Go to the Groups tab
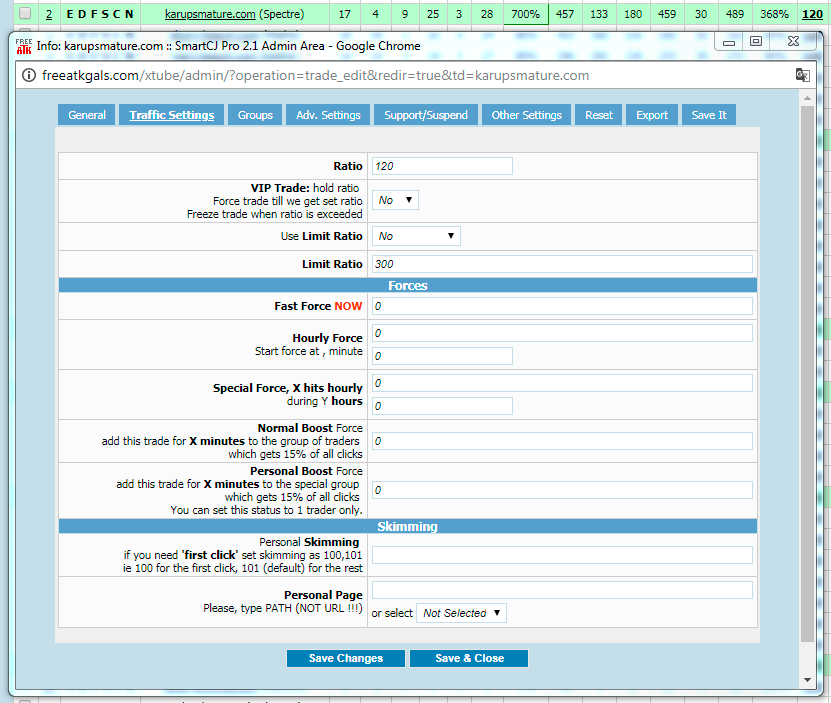Image resolution: width=831 pixels, height=703 pixels. 255,115
